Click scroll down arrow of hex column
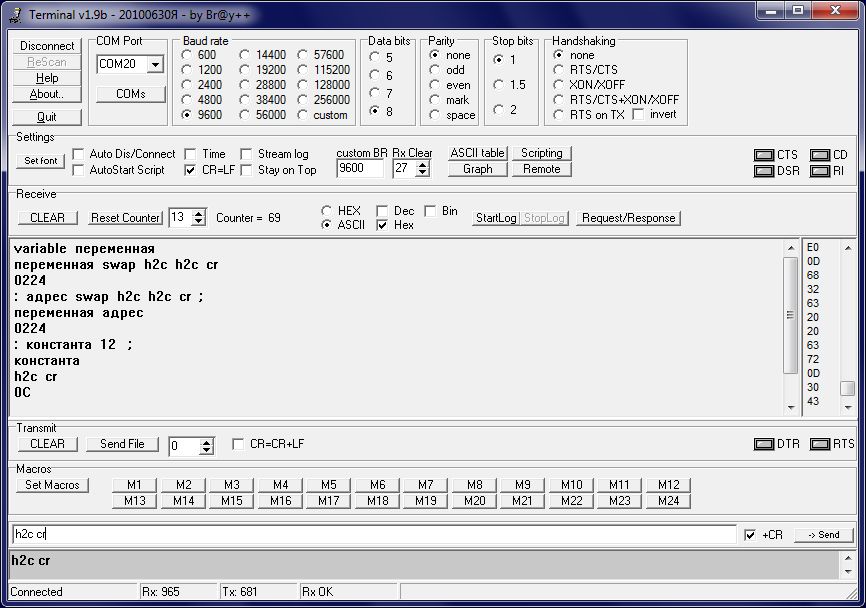866x608 pixels. pyautogui.click(x=848, y=408)
